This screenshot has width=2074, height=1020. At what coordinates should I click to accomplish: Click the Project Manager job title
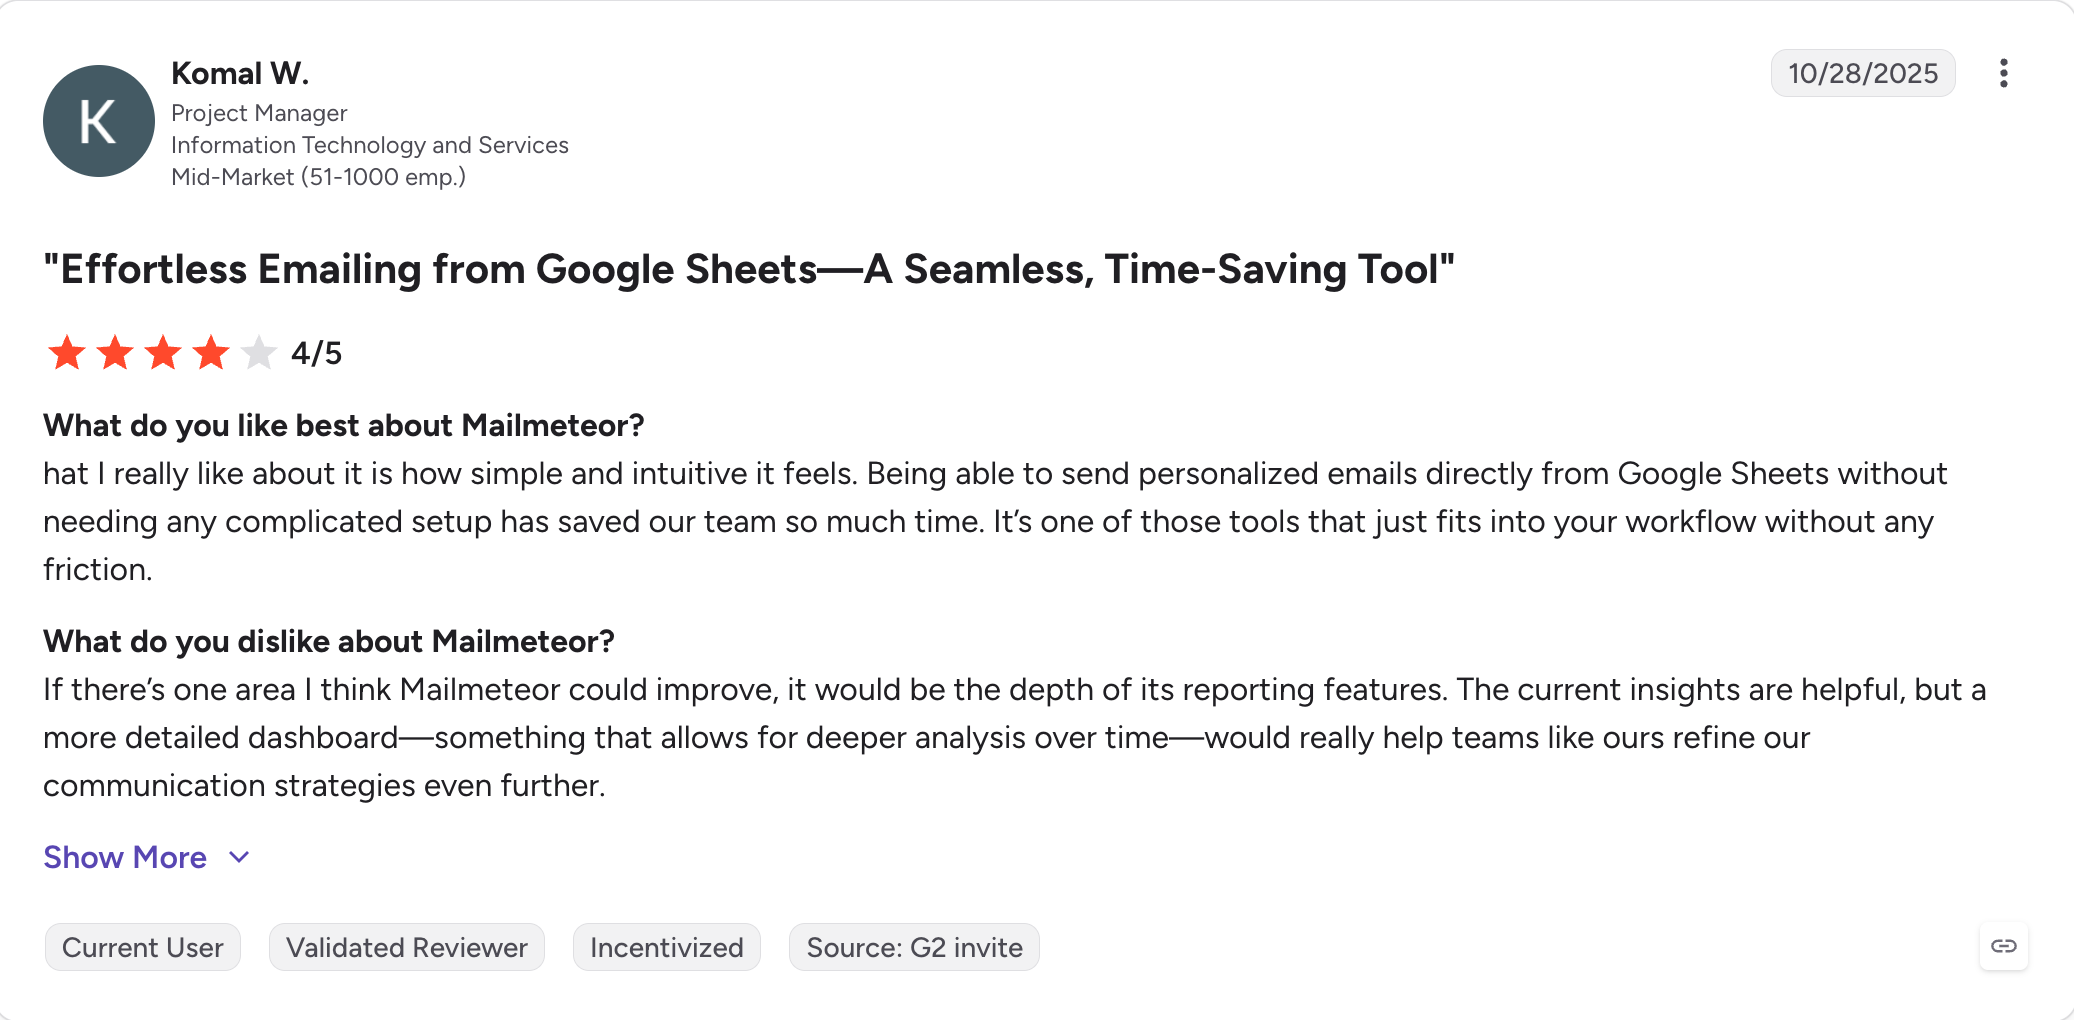coord(259,113)
